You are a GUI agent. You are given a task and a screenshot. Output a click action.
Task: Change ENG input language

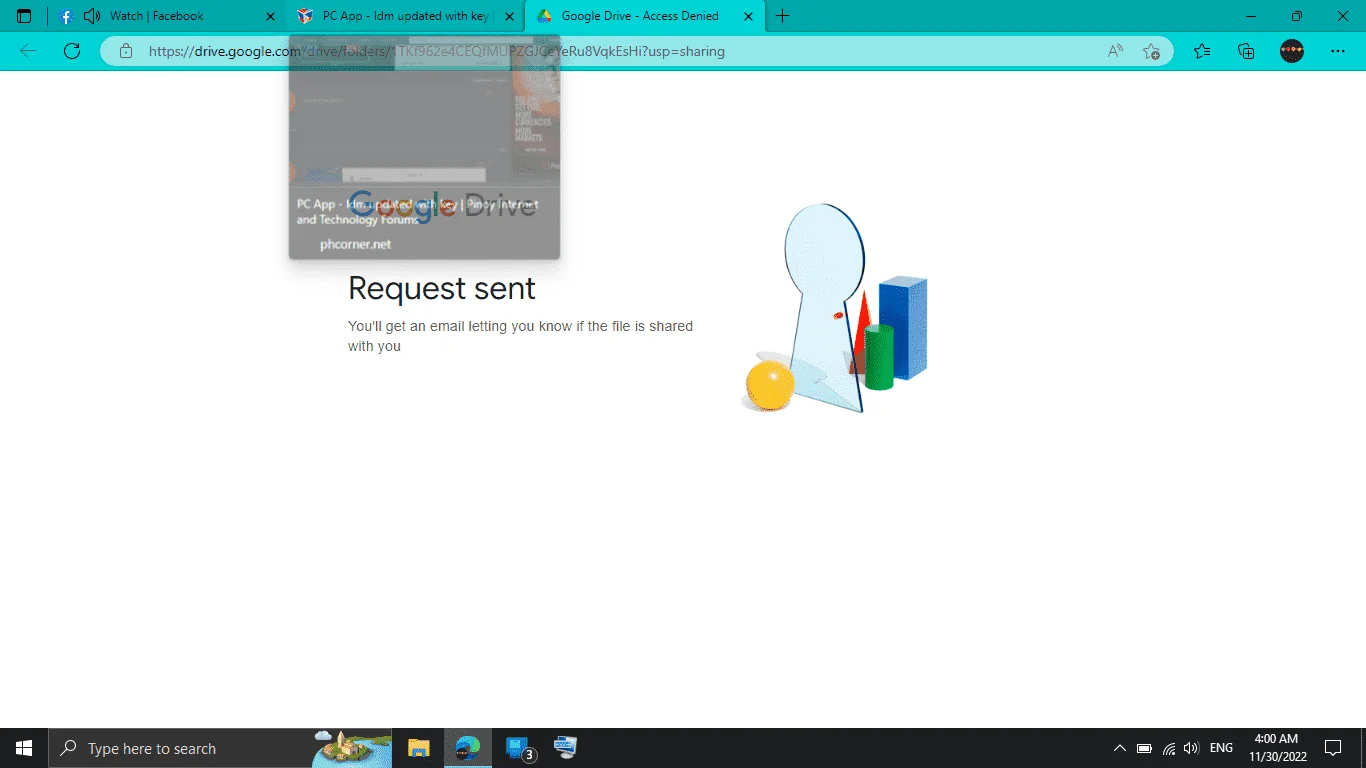click(x=1221, y=748)
